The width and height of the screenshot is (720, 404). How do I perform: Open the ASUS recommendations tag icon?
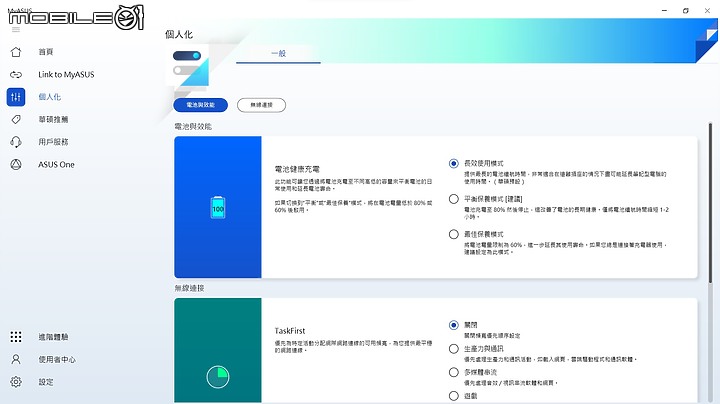pos(16,119)
